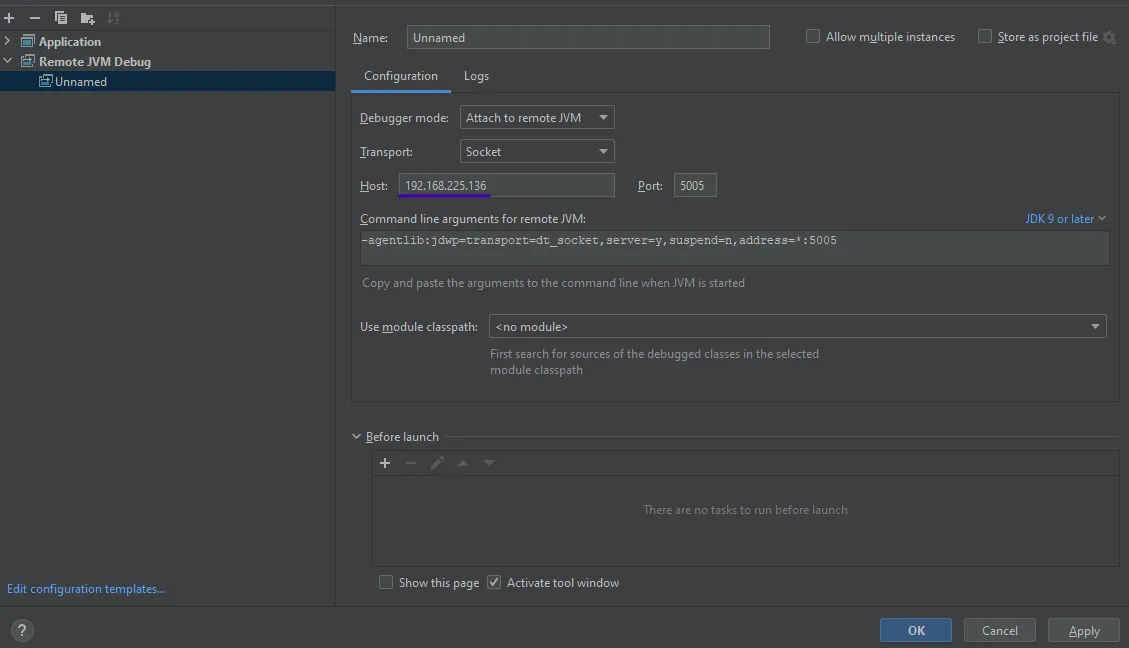Create a new configuration folder
1129x648 pixels.
point(87,17)
